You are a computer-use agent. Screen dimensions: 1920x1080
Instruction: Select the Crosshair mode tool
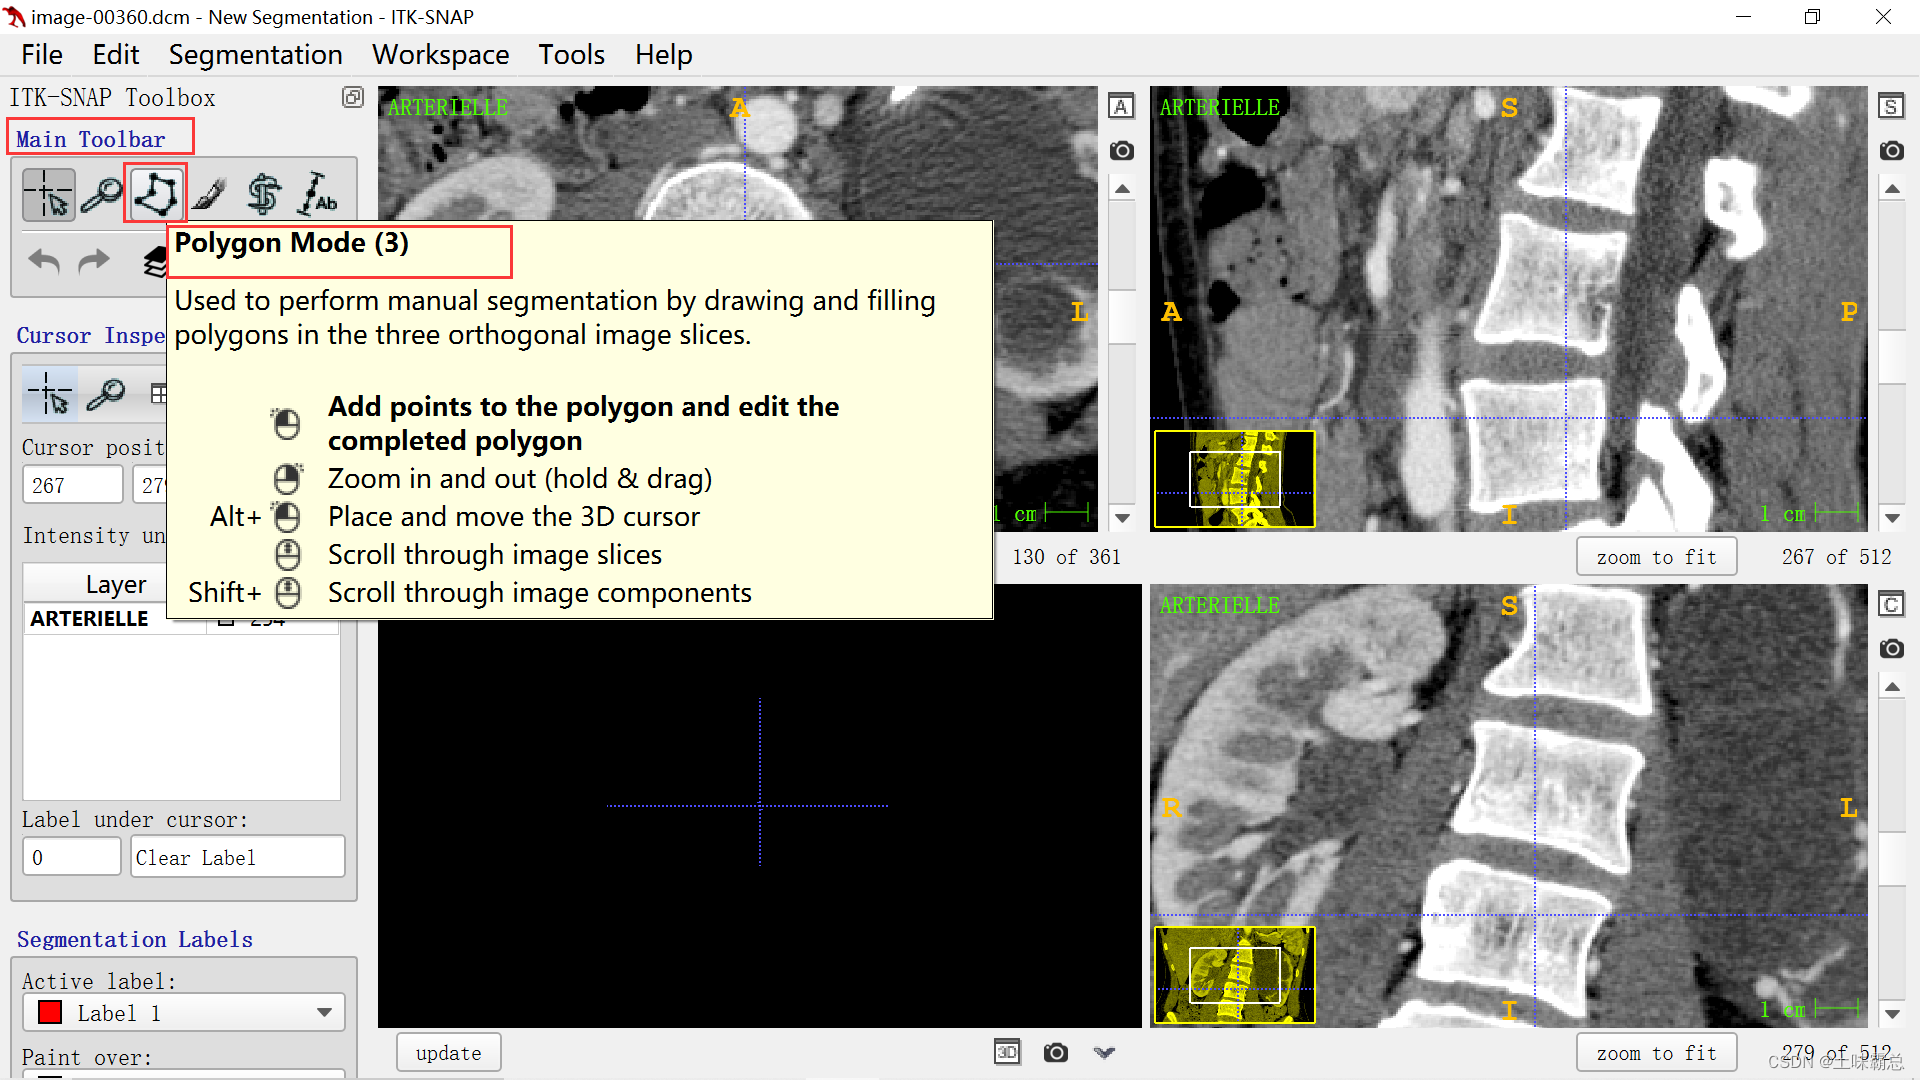click(48, 193)
